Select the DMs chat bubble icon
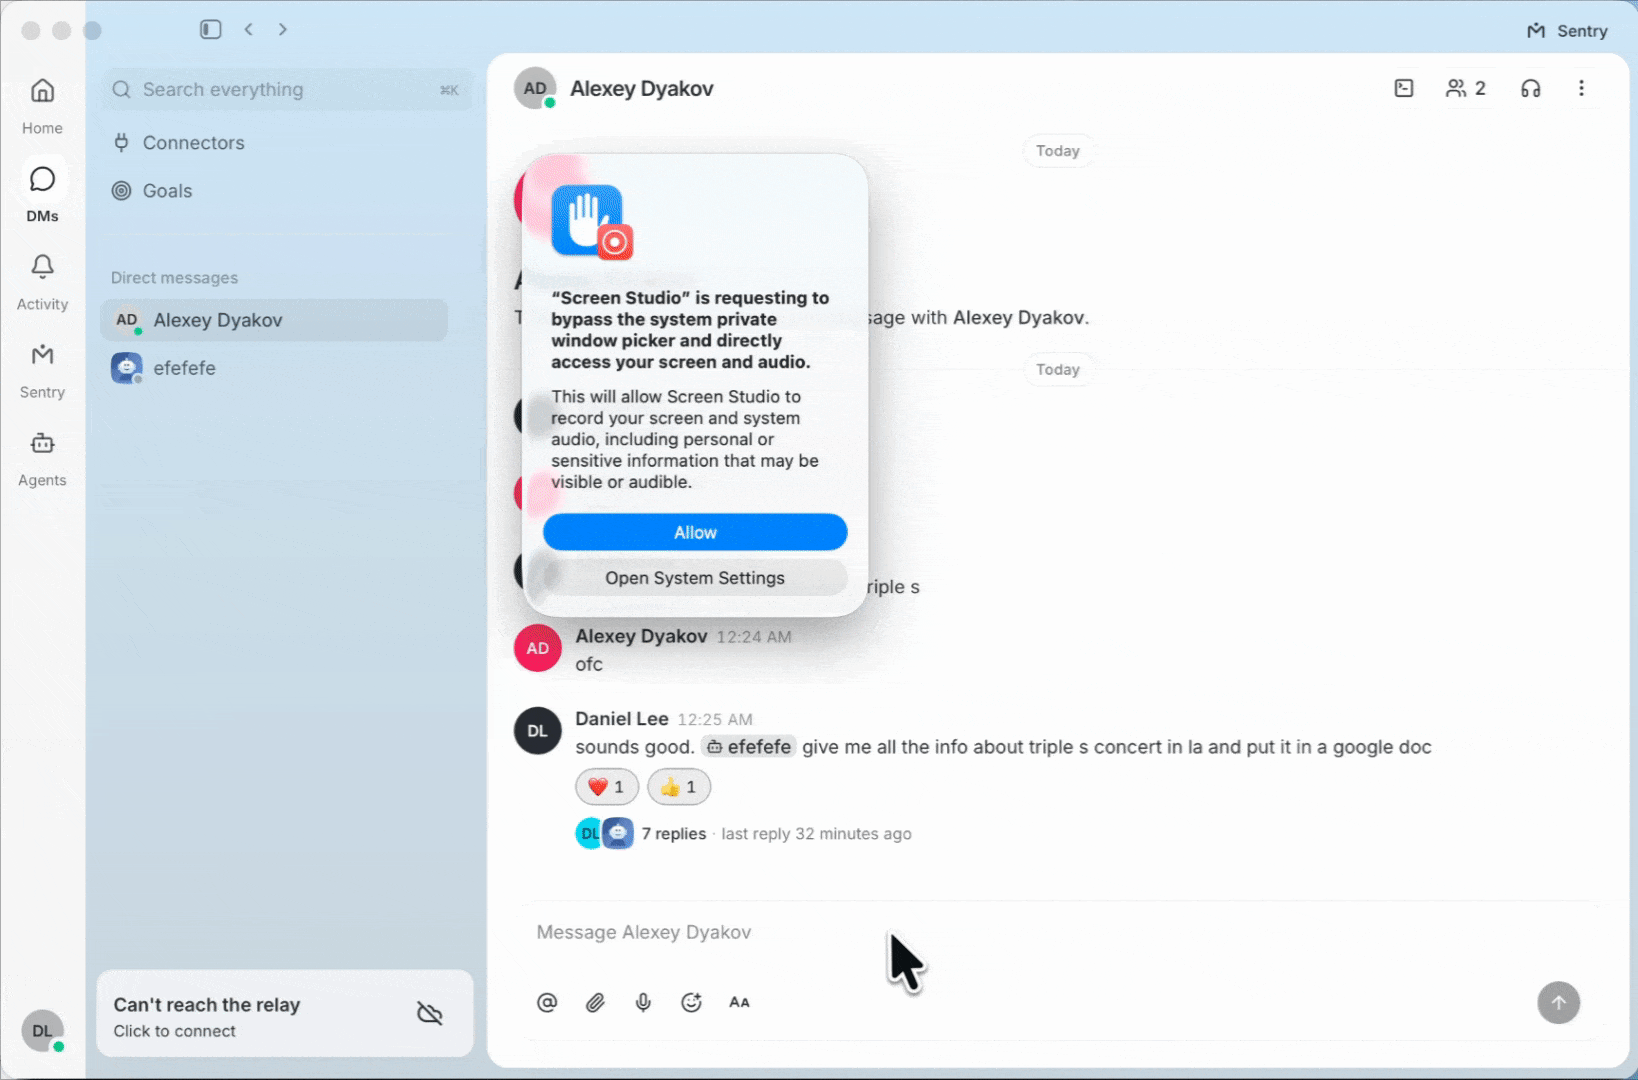The image size is (1638, 1080). coord(42,180)
